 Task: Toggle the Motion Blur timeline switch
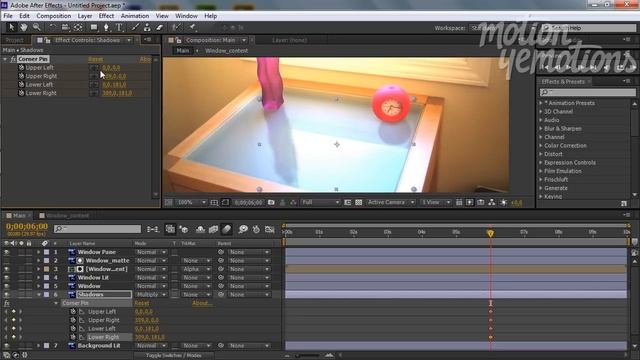[227, 229]
